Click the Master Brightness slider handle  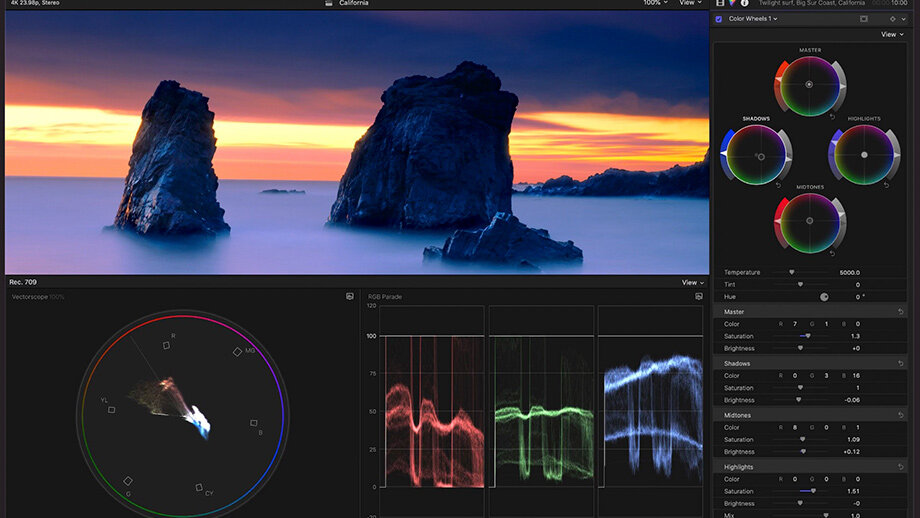click(800, 348)
